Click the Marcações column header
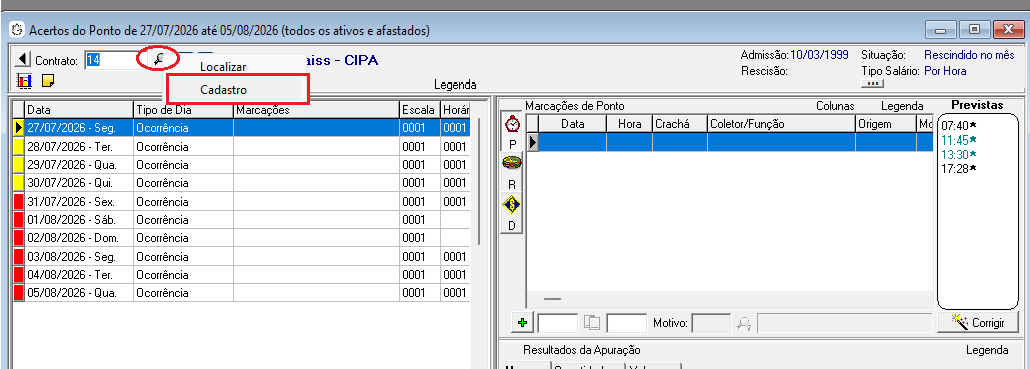Viewport: 1030px width, 369px height. pyautogui.click(x=317, y=110)
